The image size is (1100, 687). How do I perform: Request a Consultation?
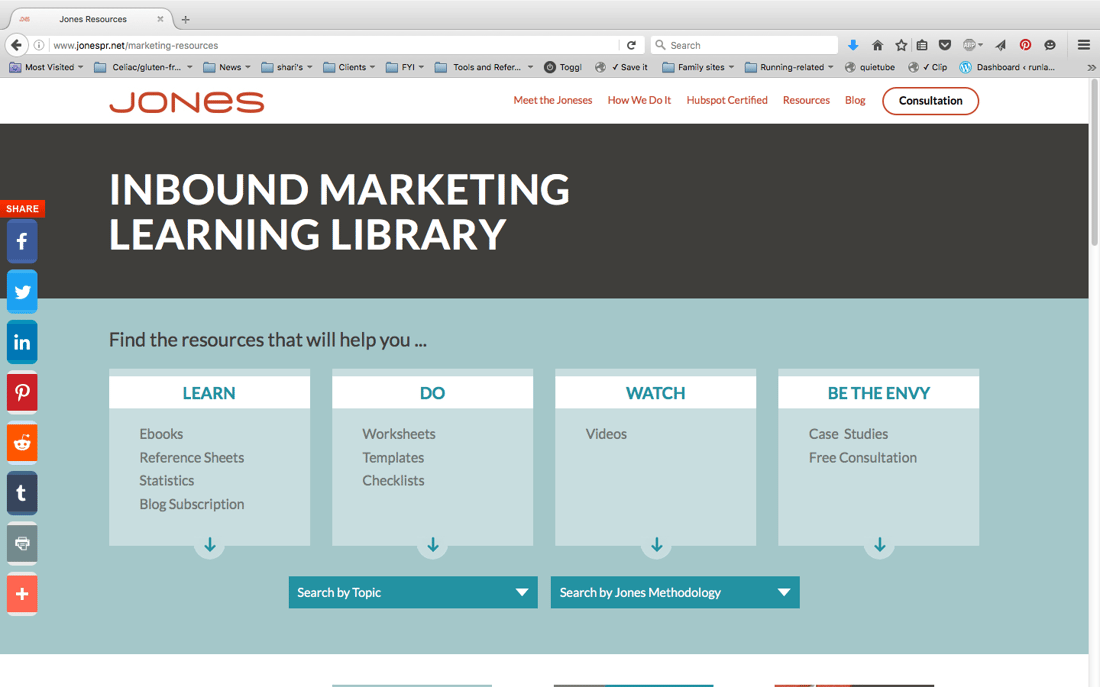click(930, 100)
